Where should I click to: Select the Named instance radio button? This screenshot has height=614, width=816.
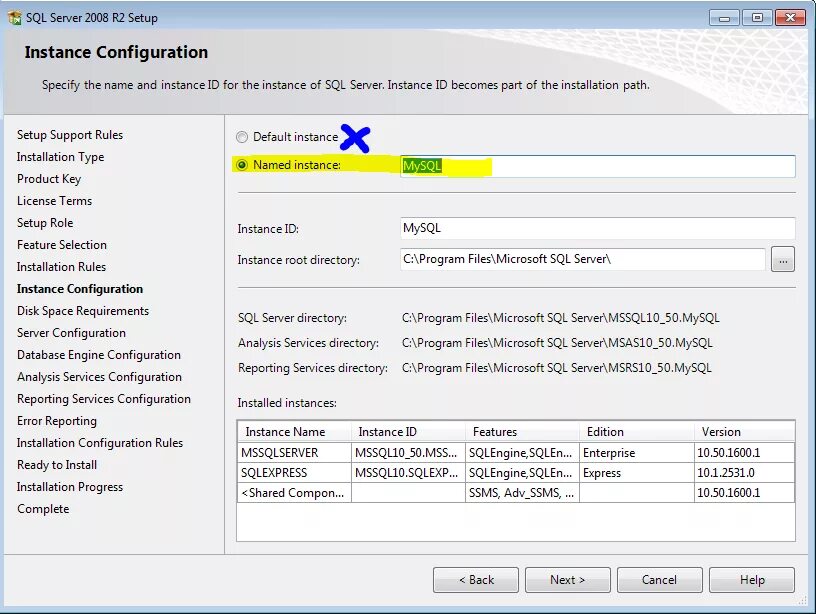(241, 165)
